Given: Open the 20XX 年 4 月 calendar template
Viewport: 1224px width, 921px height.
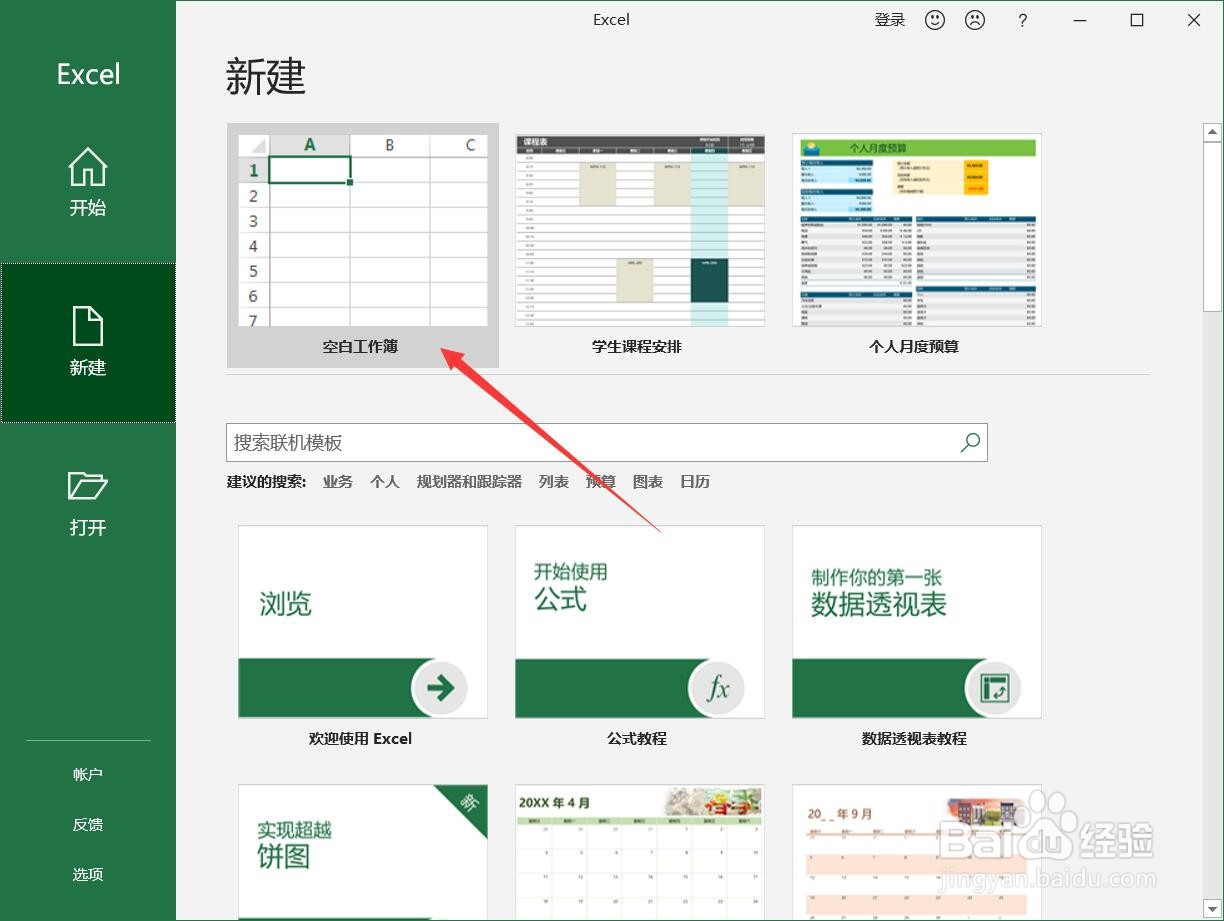Looking at the screenshot, I should tap(640, 852).
